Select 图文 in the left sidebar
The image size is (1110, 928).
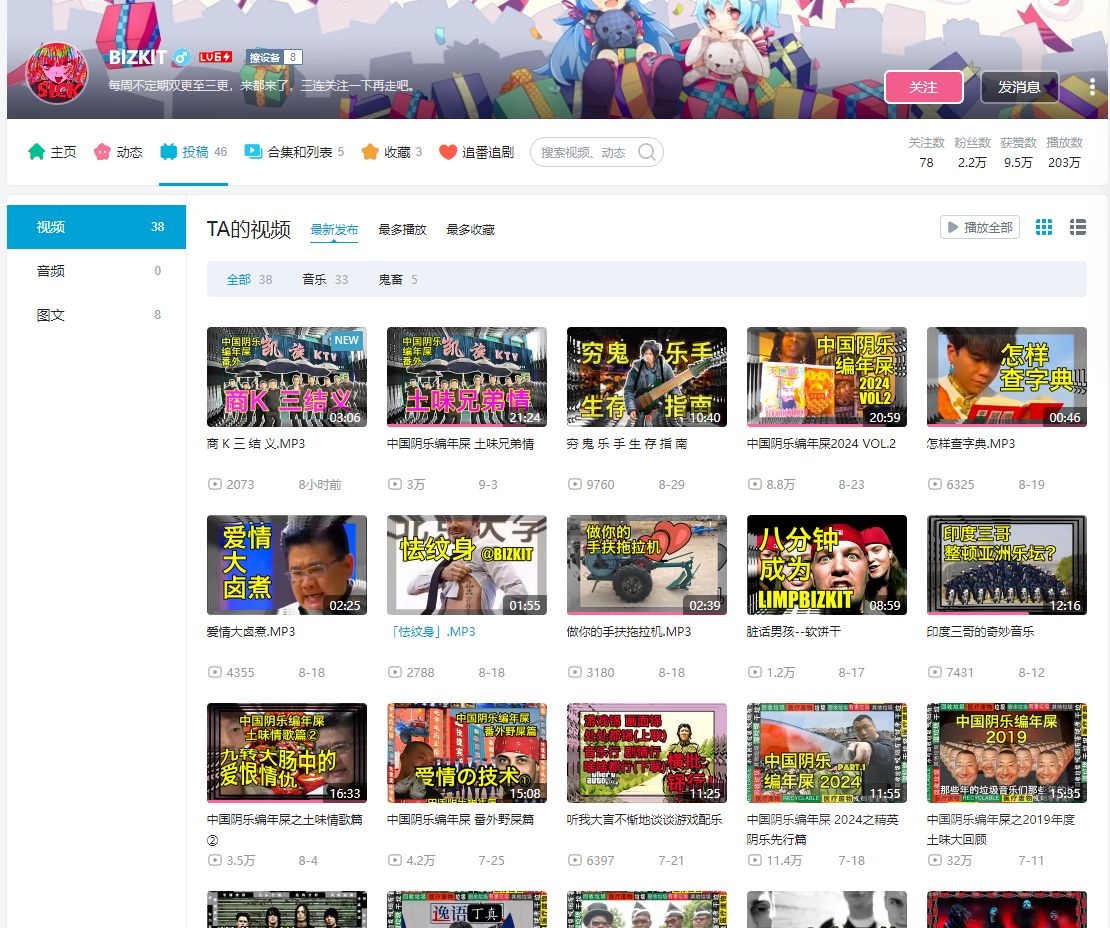[x=51, y=315]
